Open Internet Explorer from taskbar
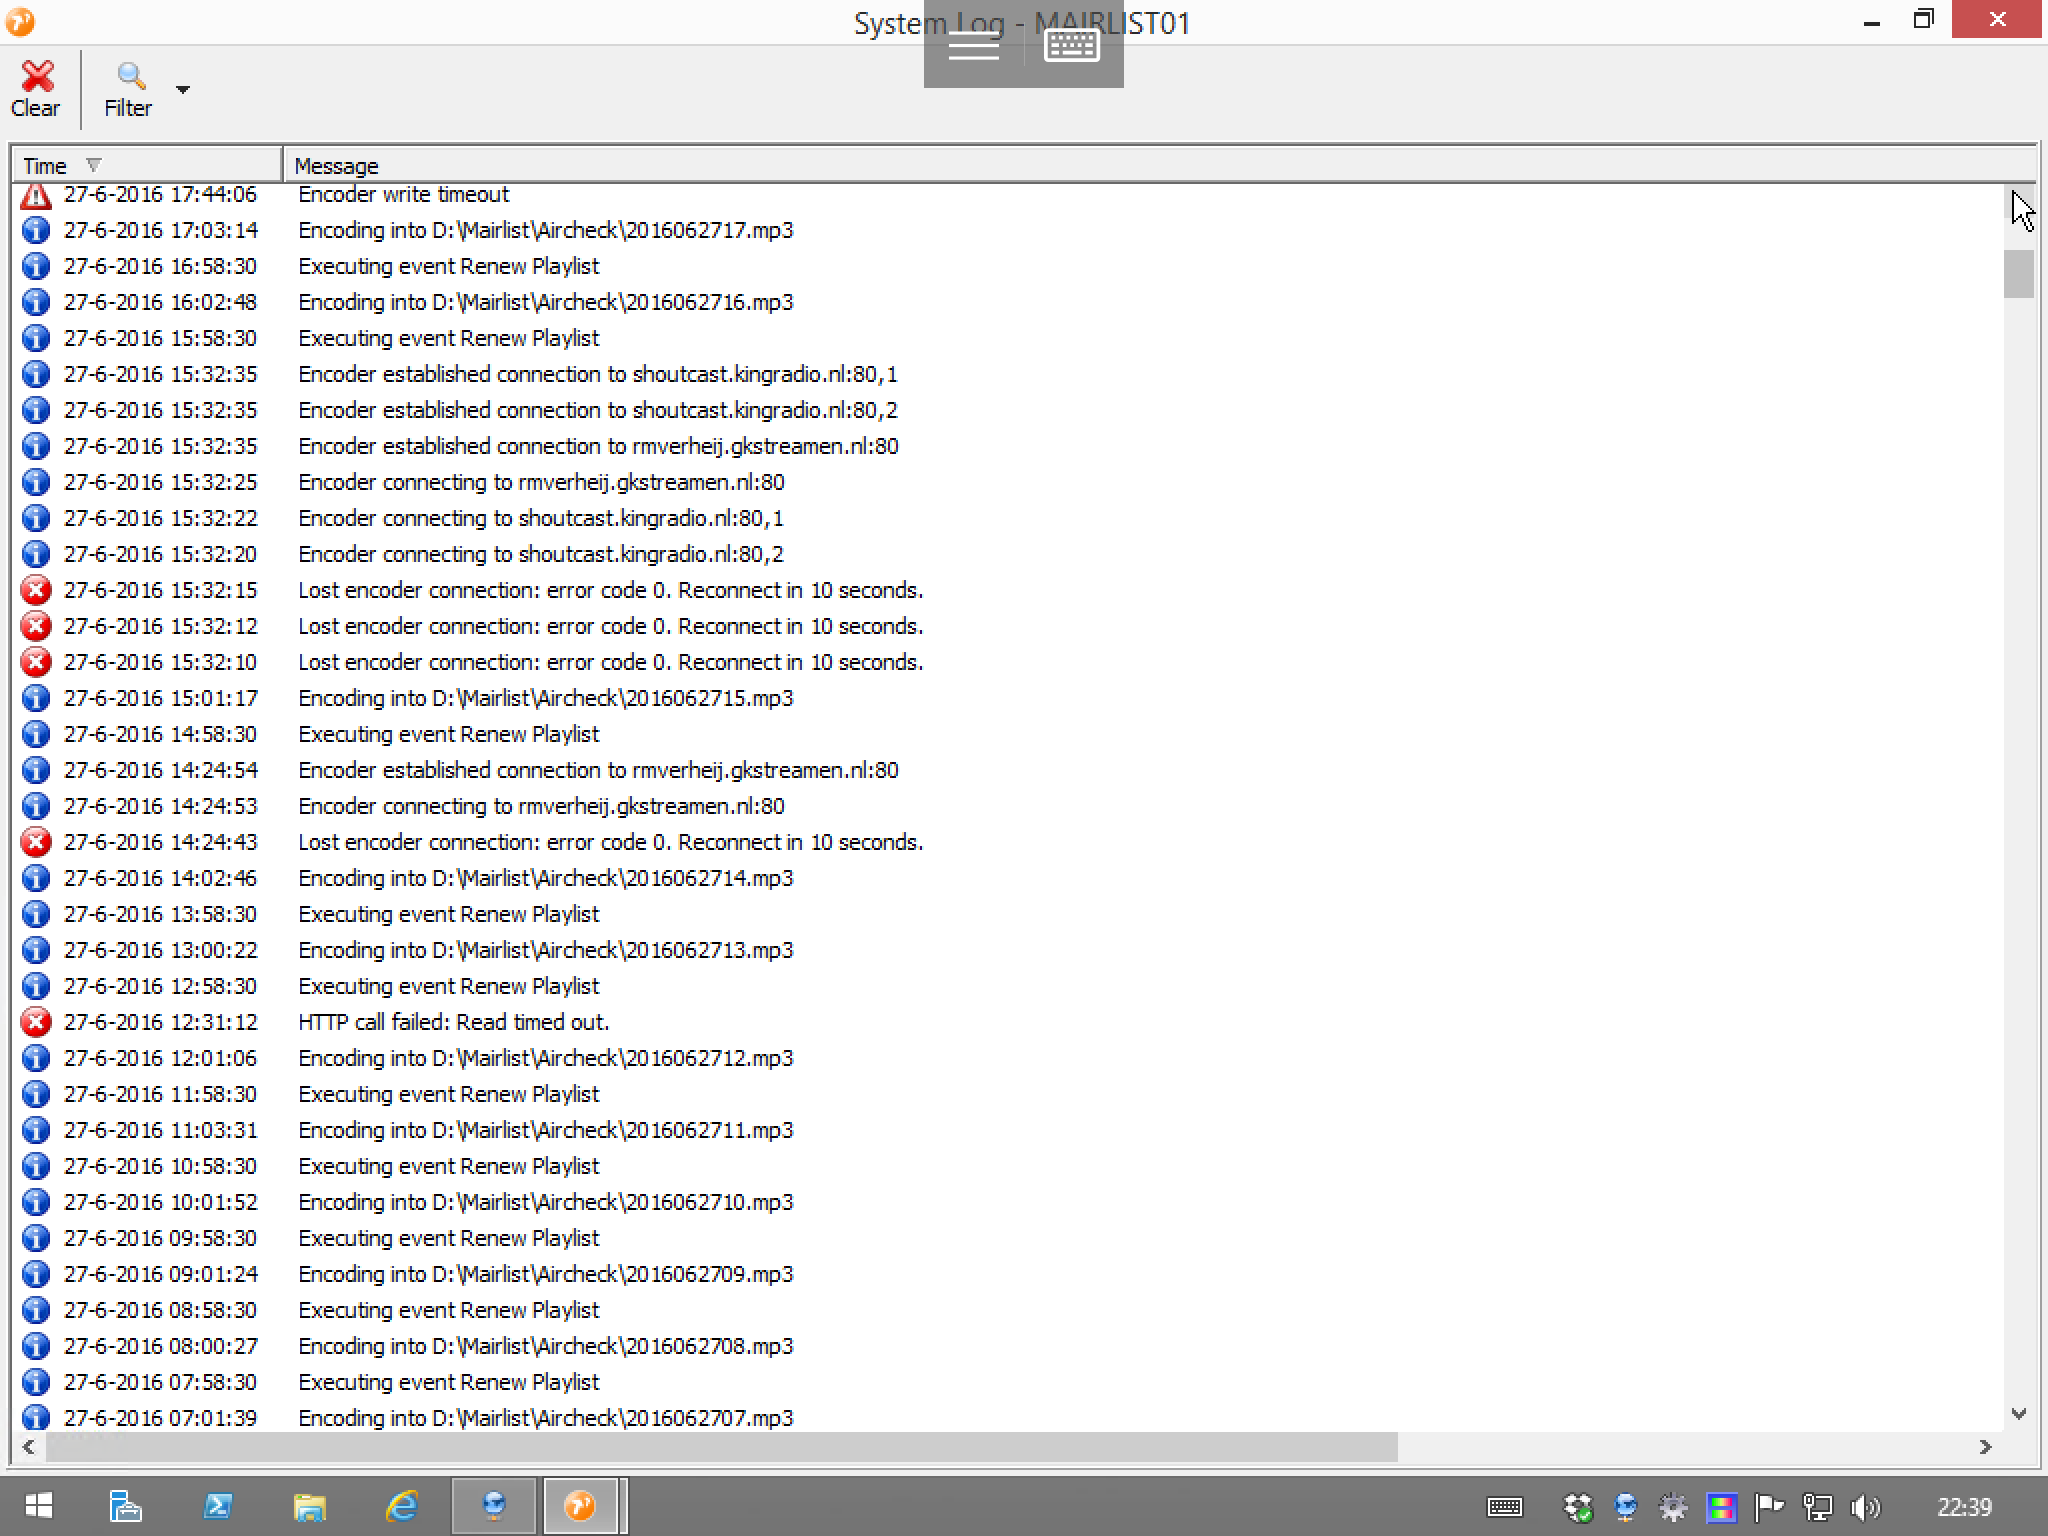This screenshot has width=2048, height=1536. (402, 1506)
